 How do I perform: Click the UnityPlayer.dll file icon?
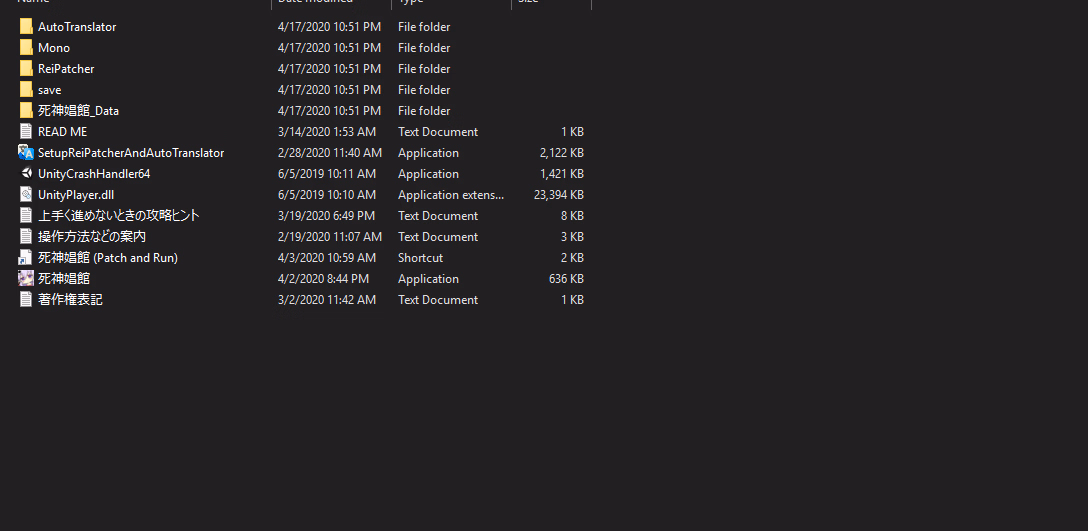click(x=26, y=194)
